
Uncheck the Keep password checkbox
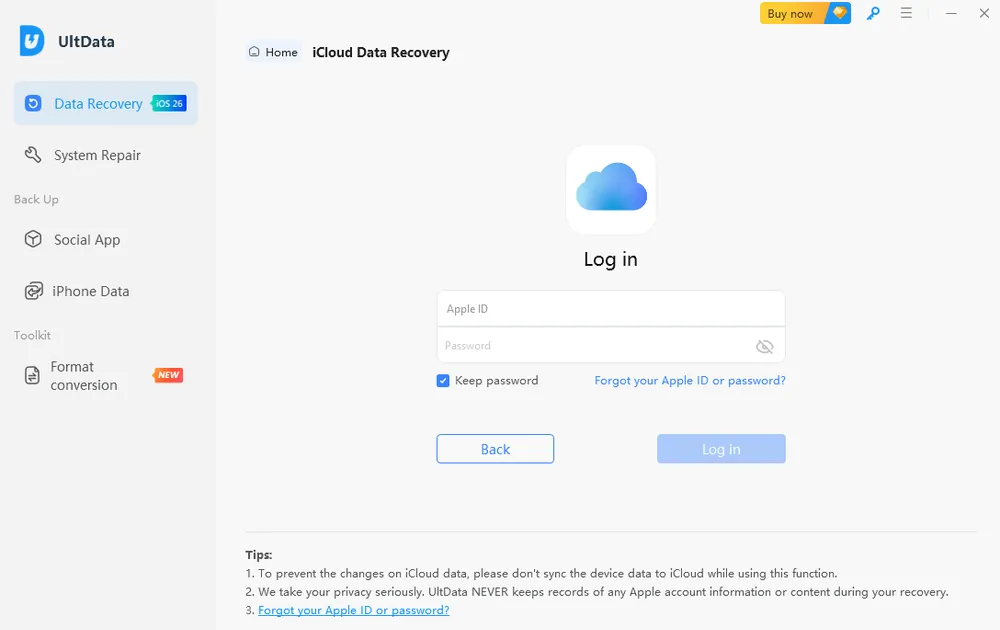click(x=443, y=381)
